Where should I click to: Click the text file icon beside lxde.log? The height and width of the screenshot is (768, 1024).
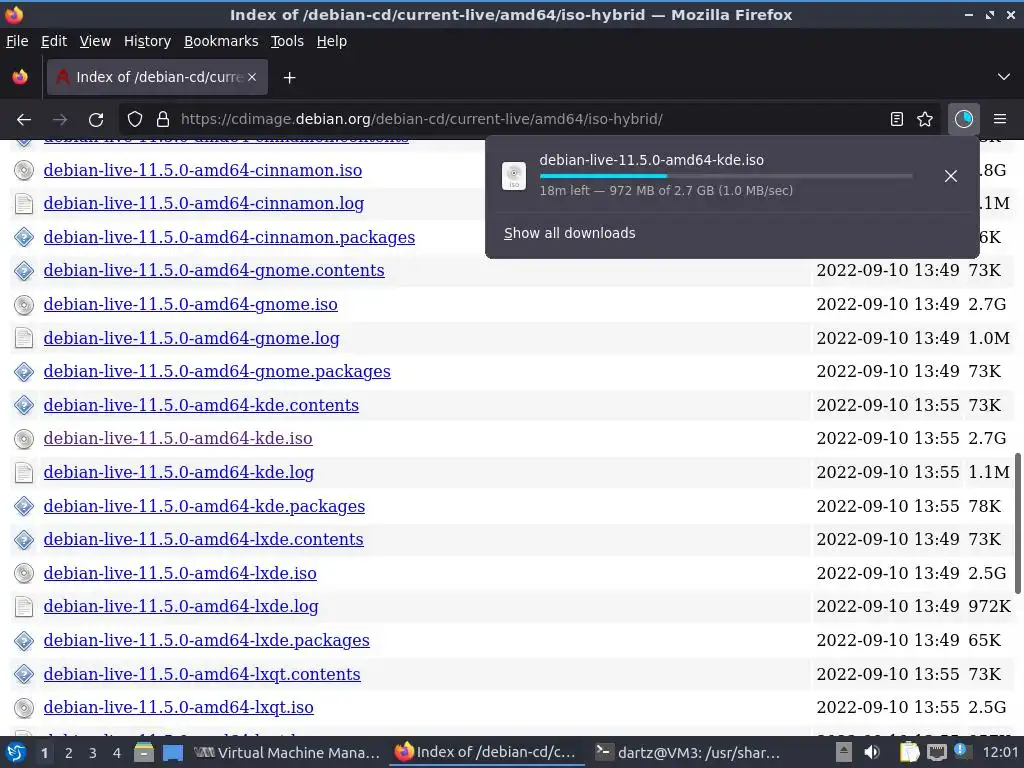click(24, 607)
